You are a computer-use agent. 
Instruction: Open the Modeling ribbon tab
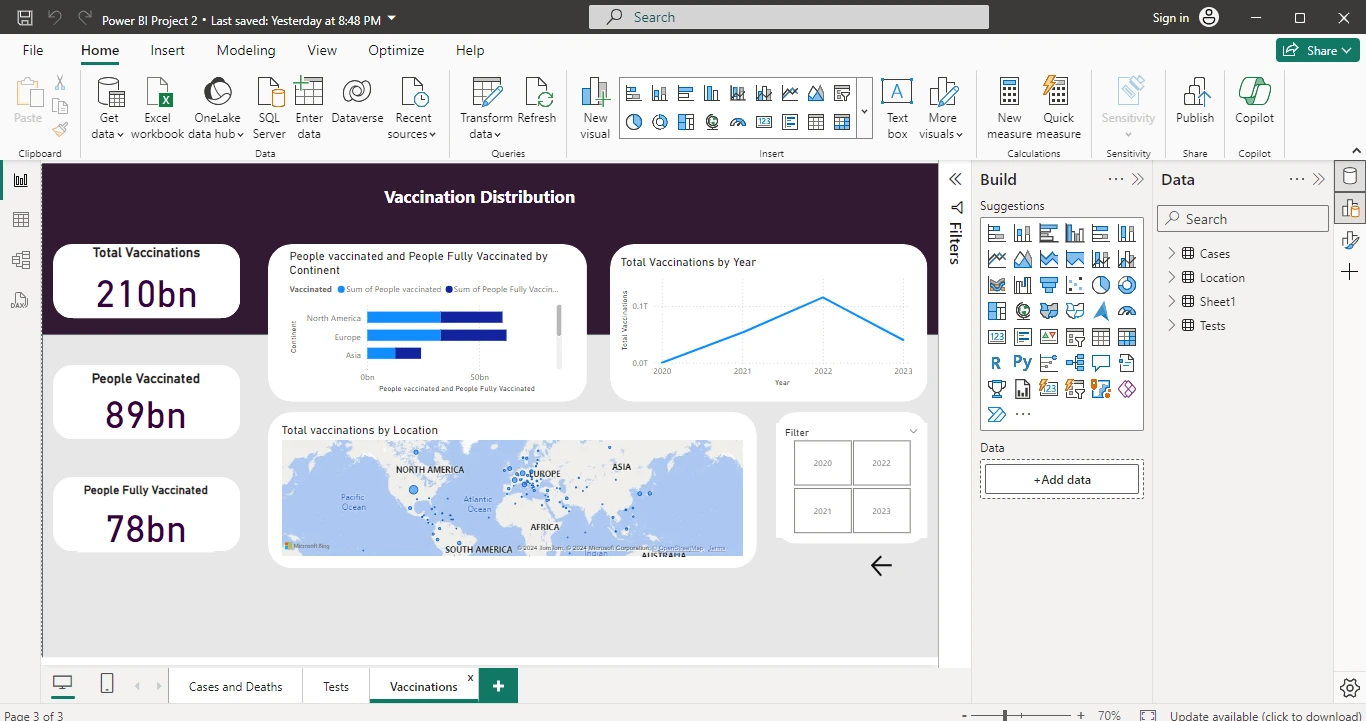point(246,50)
